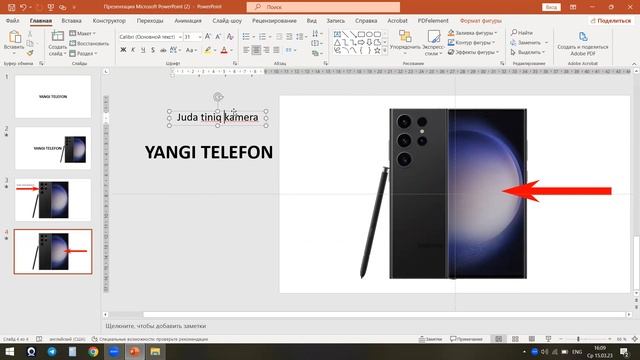Toggle Italic (К) formatting

click(133, 50)
